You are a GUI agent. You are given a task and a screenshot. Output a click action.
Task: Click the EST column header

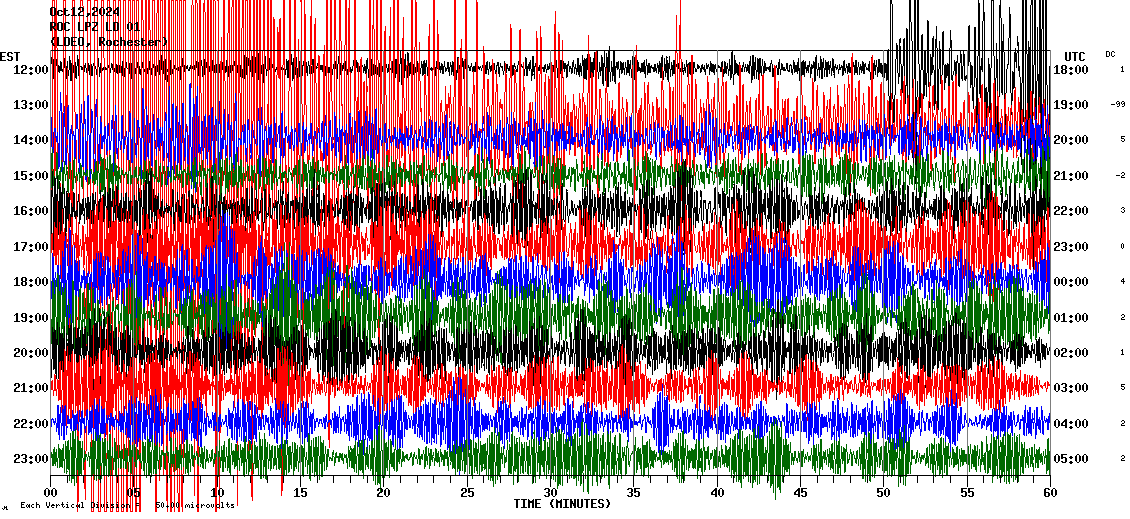pos(11,56)
